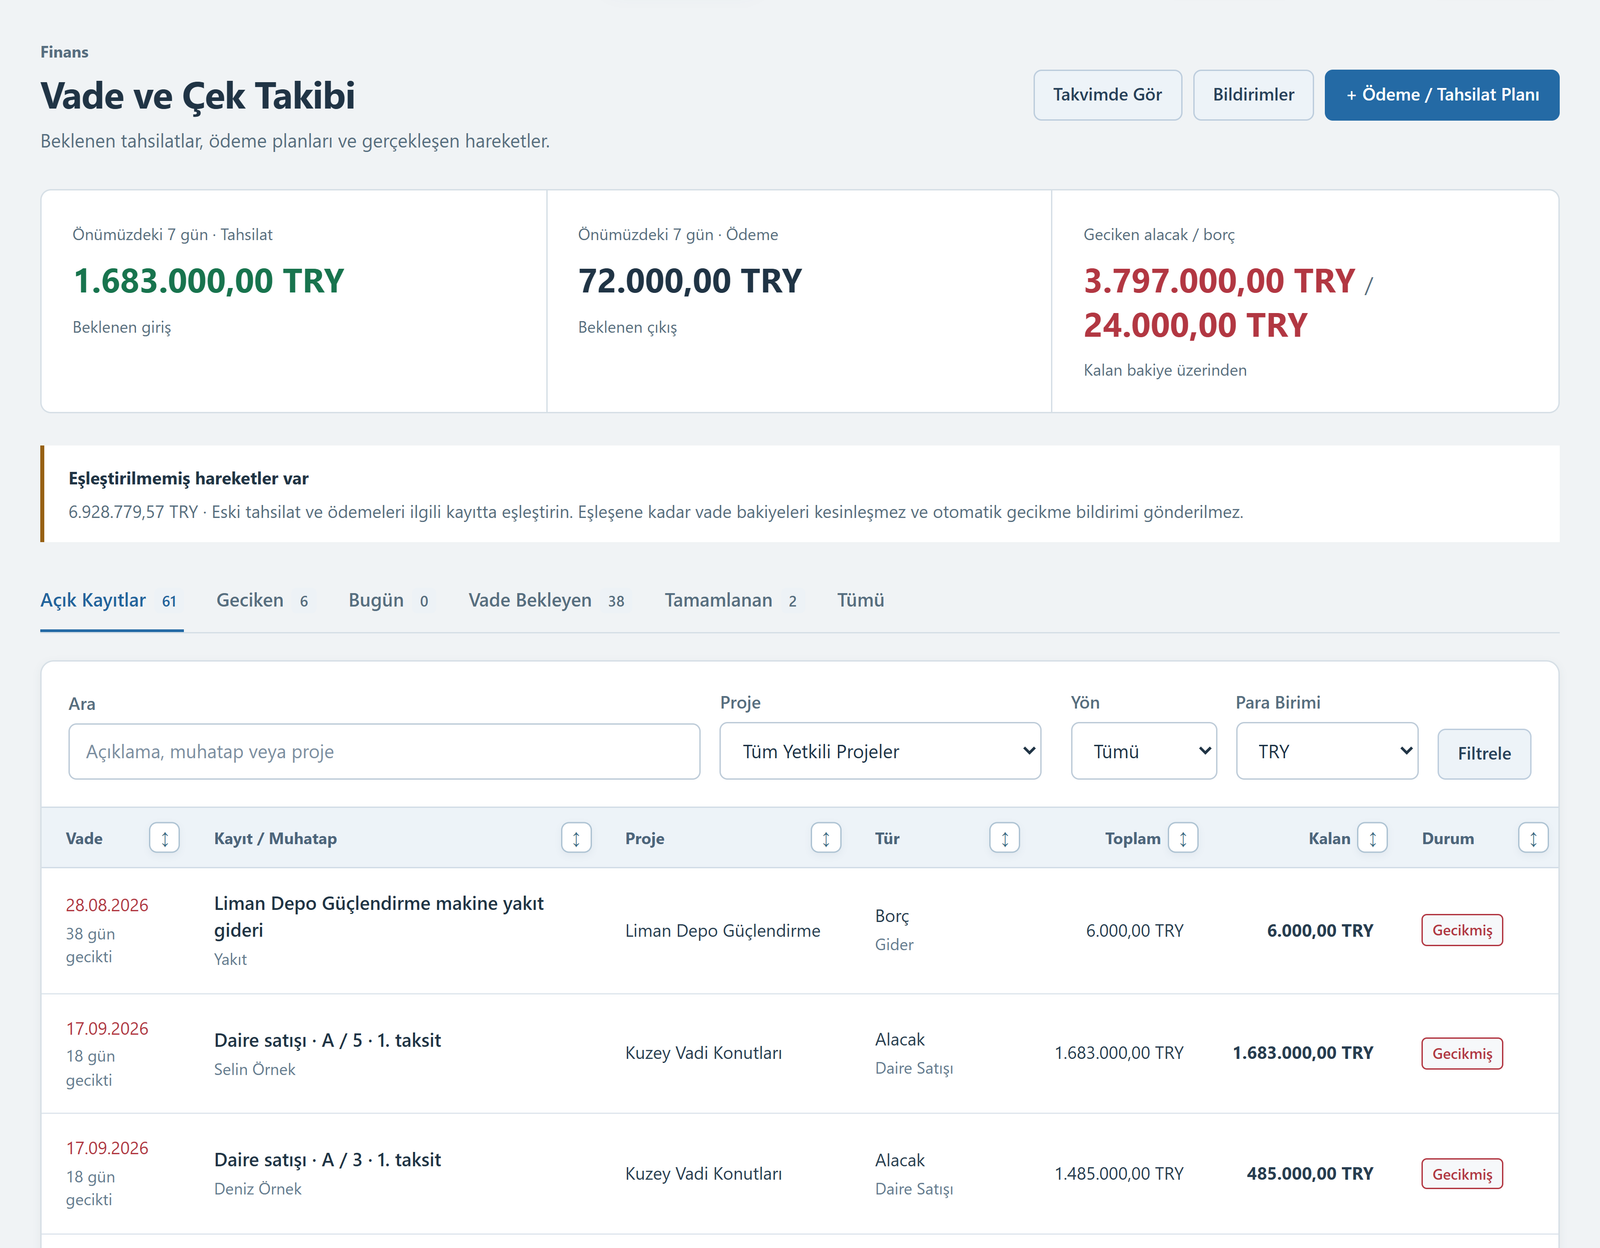Switch to Tamamlanan tab
Screen dimensions: 1600x1248
tap(731, 601)
